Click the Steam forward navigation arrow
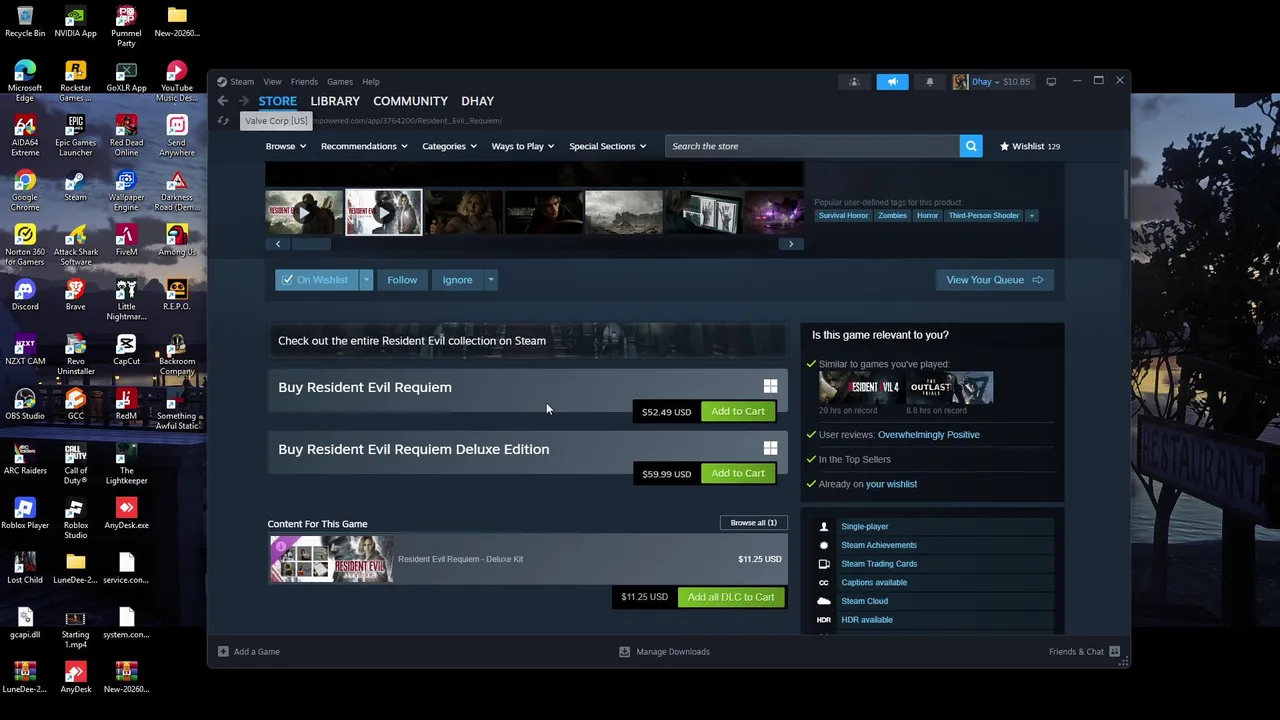This screenshot has width=1280, height=720. (244, 101)
